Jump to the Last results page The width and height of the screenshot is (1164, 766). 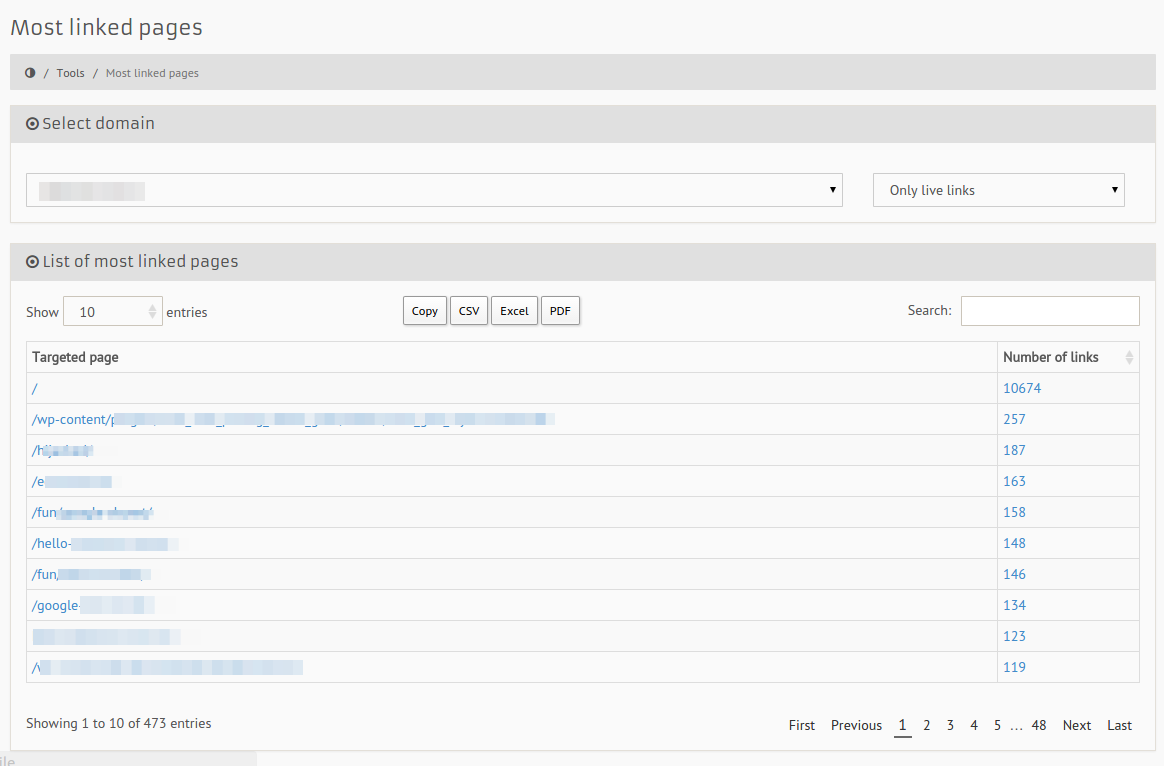[1119, 725]
